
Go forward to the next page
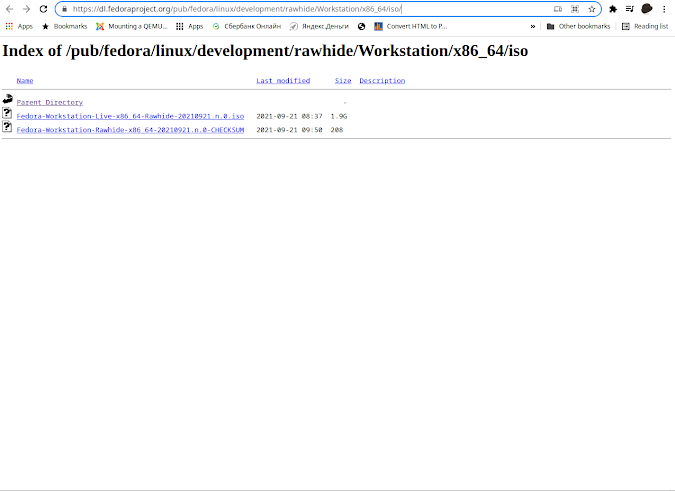pos(26,9)
